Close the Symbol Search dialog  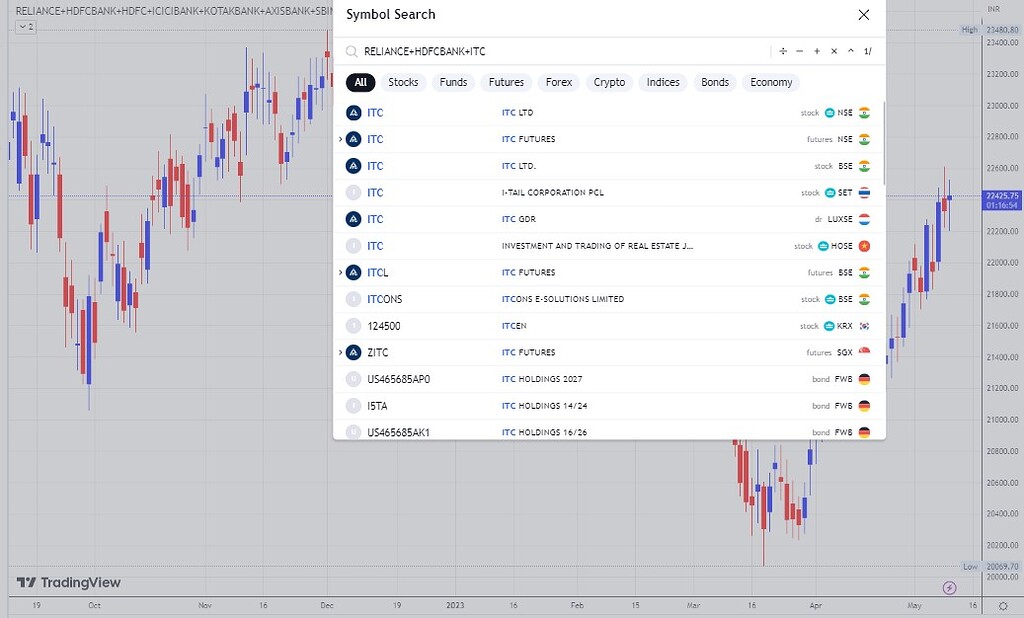(x=863, y=15)
